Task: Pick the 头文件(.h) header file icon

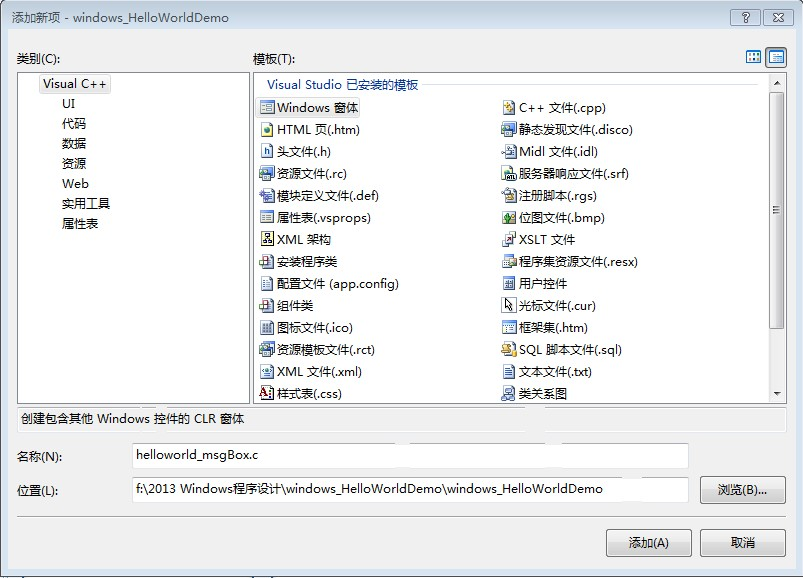Action: tap(267, 152)
